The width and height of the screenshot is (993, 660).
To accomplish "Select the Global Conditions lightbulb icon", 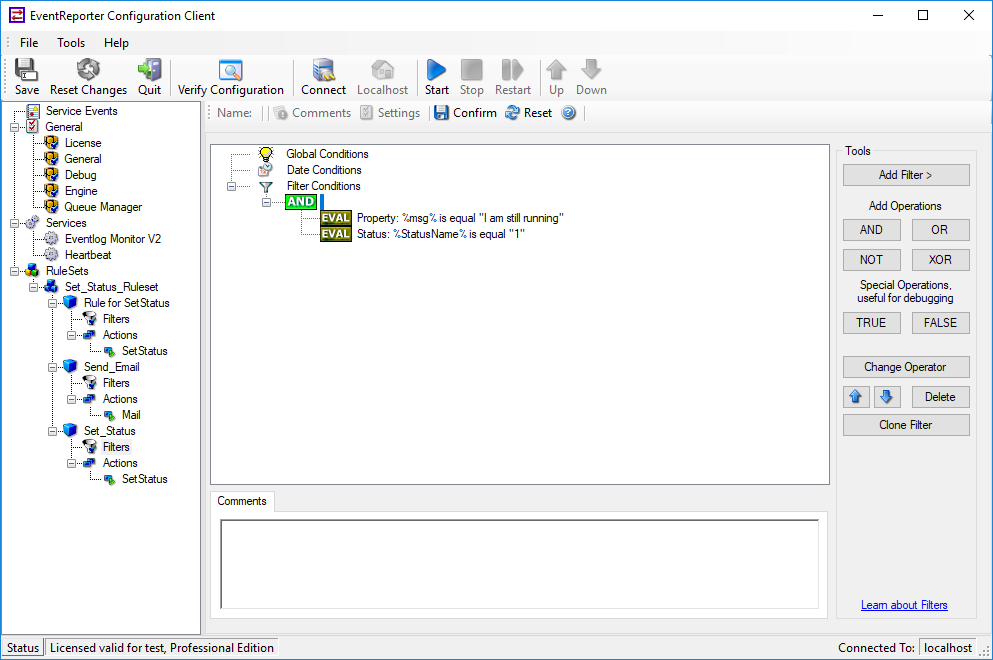I will (x=266, y=154).
